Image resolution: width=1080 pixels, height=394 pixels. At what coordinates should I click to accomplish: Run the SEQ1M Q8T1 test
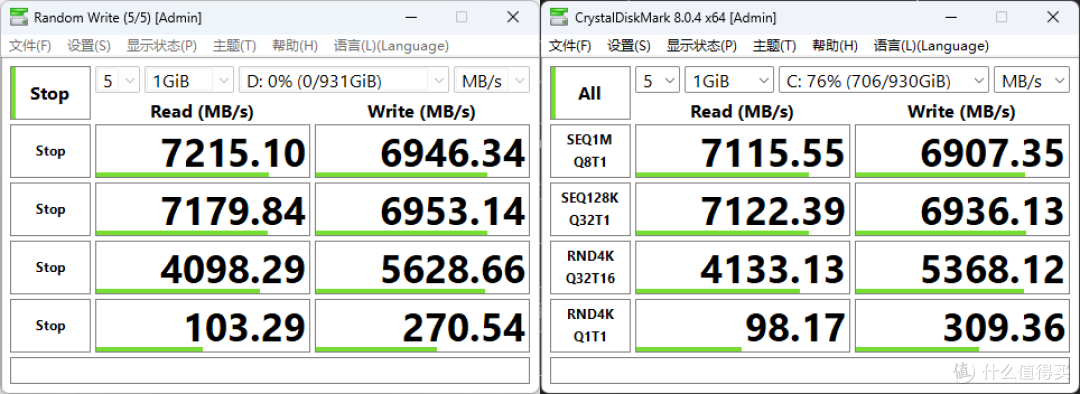pyautogui.click(x=590, y=151)
